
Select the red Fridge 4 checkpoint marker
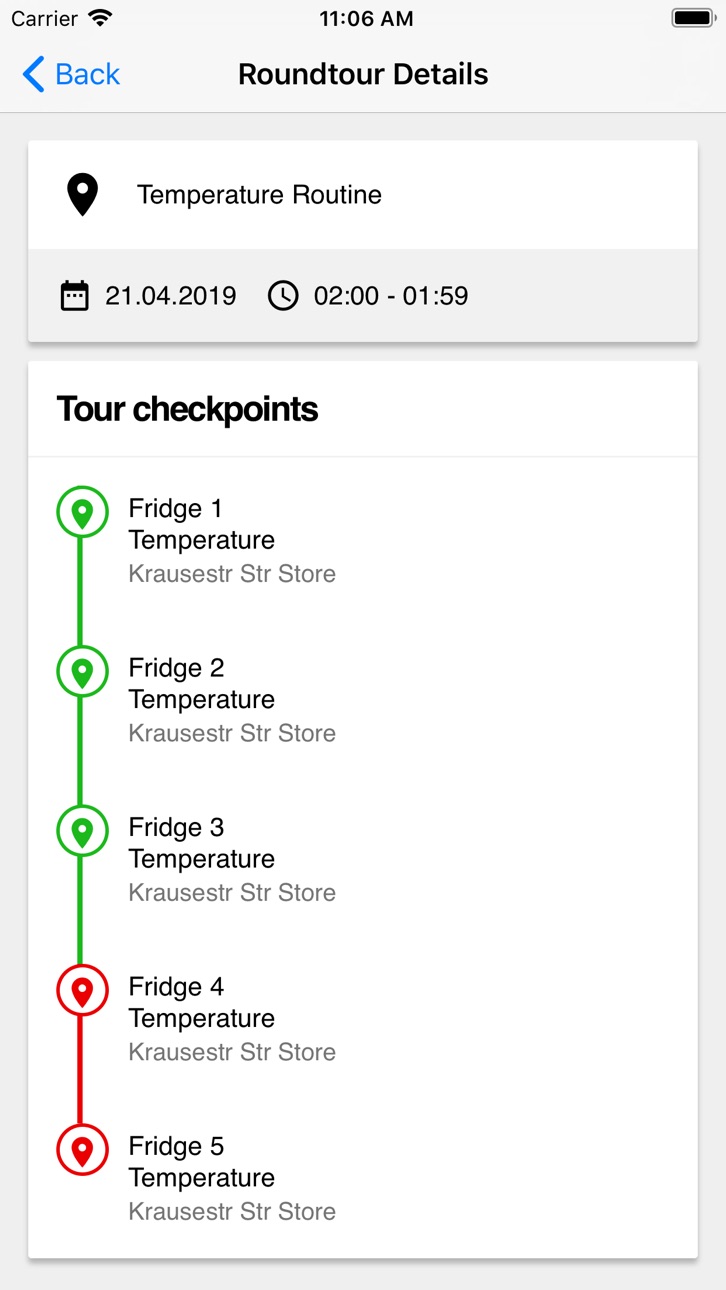(82, 990)
